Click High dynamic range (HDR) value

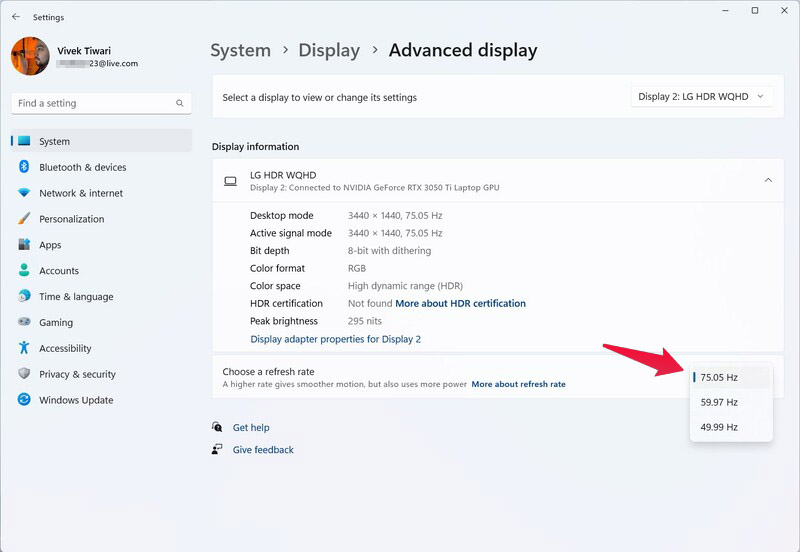tap(405, 286)
